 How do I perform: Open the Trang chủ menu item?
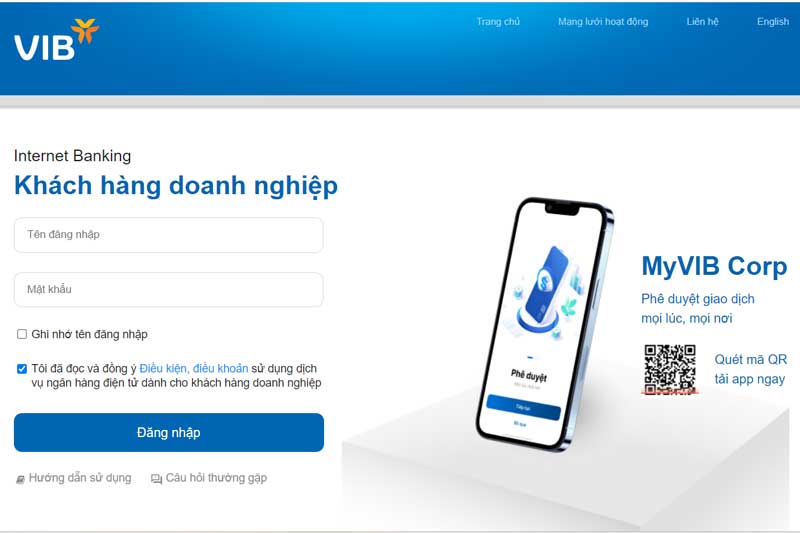click(x=498, y=22)
